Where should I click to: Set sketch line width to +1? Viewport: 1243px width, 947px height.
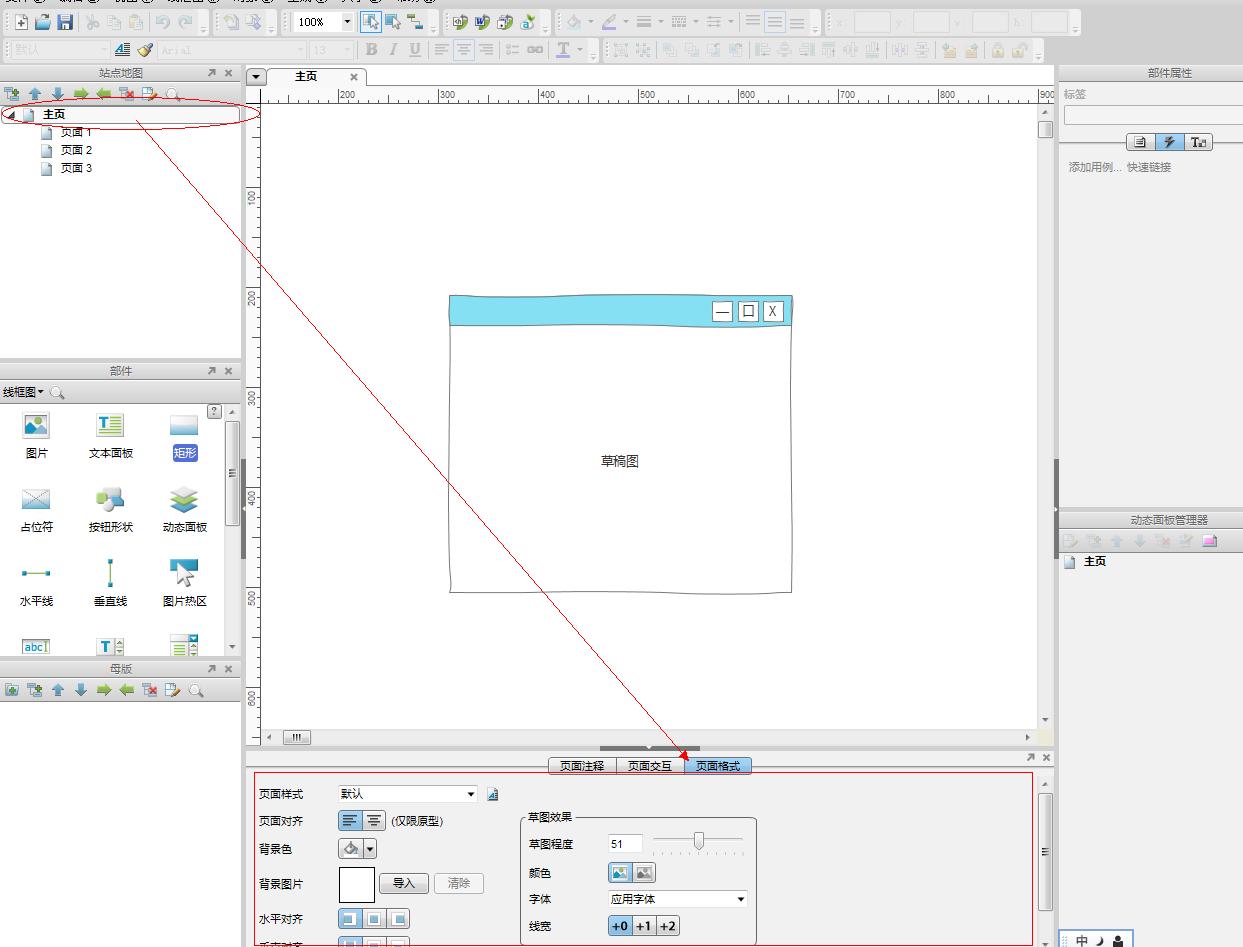pyautogui.click(x=644, y=926)
